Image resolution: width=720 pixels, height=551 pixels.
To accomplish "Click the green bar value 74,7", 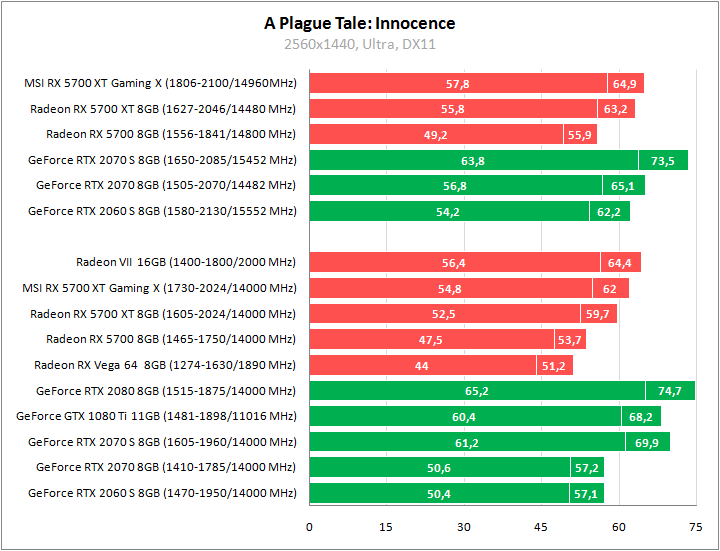I will pos(669,391).
